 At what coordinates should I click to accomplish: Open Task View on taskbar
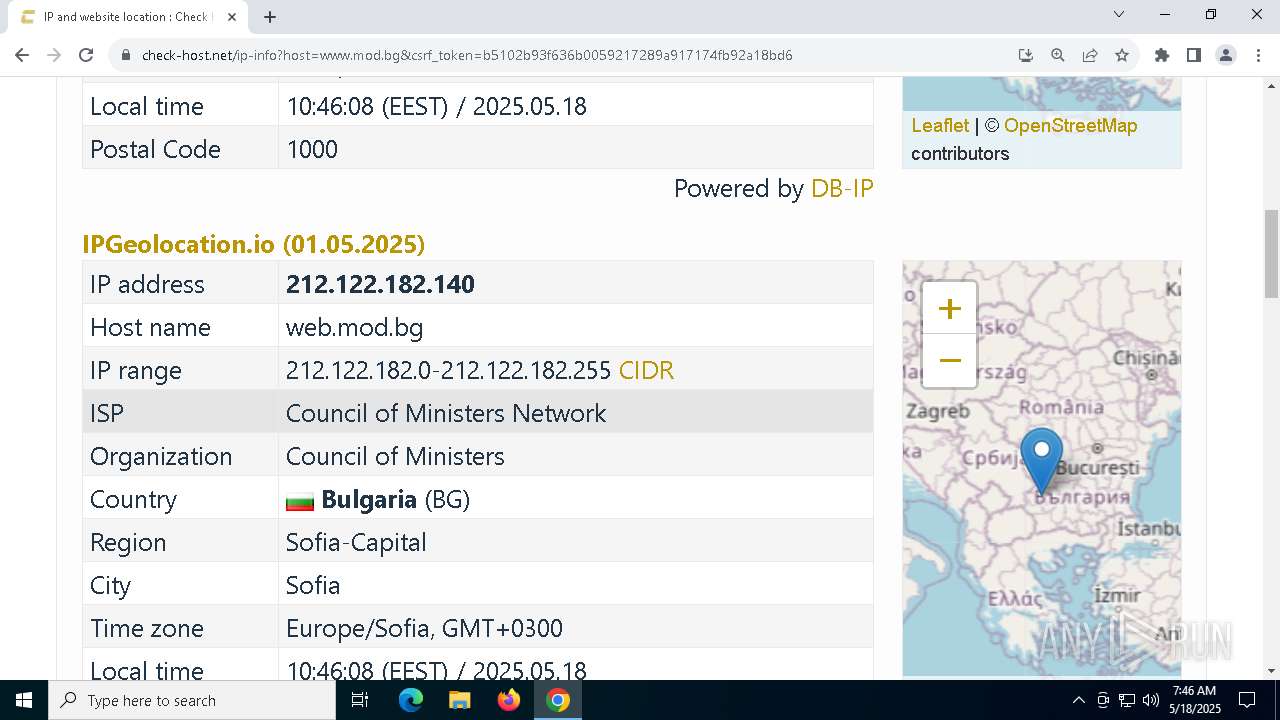click(360, 700)
